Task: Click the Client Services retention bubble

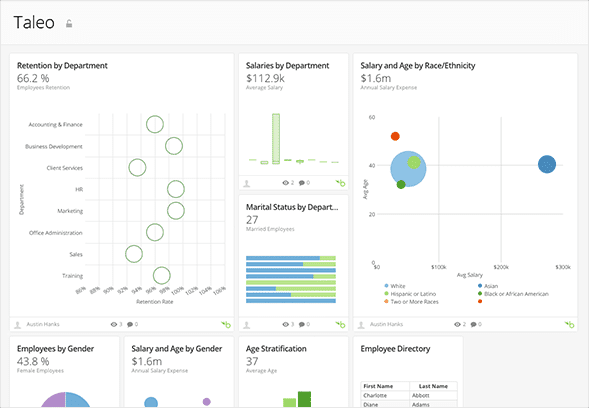Action: pyautogui.click(x=137, y=168)
